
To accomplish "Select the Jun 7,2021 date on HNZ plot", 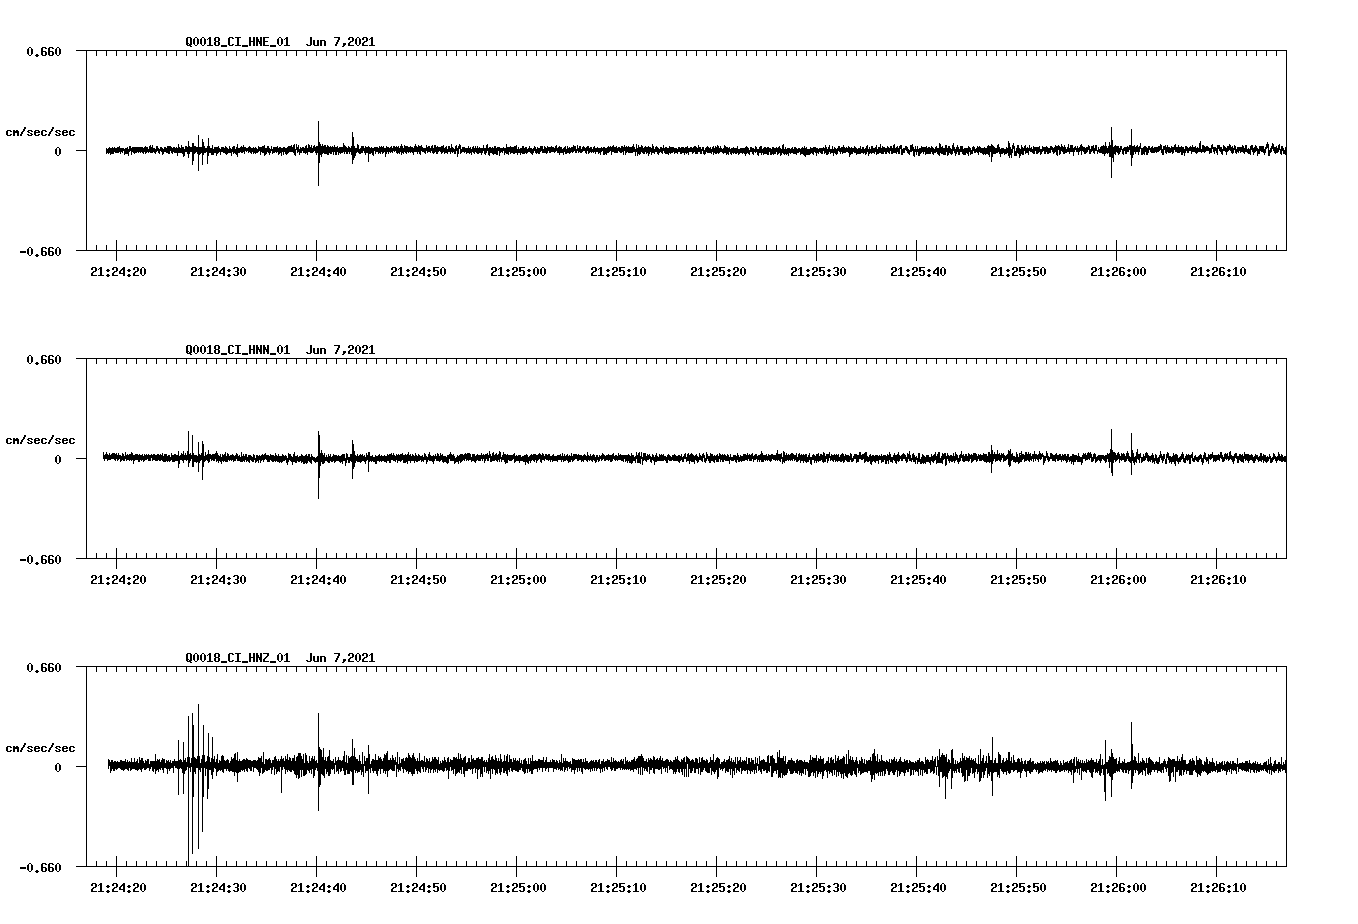I will tap(341, 658).
